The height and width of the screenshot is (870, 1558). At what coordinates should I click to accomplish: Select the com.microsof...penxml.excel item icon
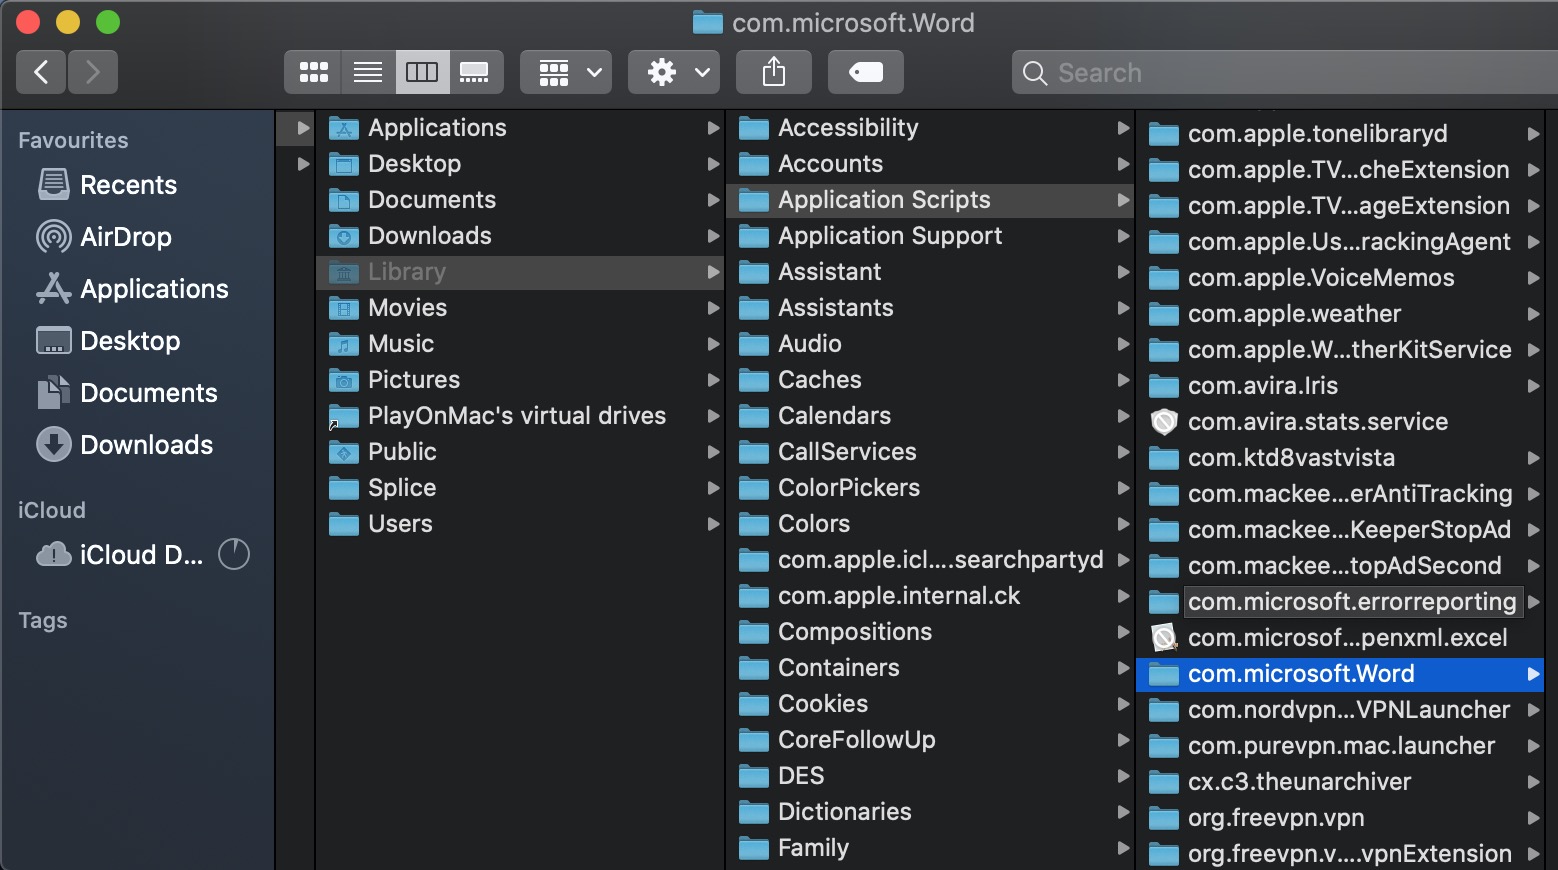pyautogui.click(x=1164, y=638)
